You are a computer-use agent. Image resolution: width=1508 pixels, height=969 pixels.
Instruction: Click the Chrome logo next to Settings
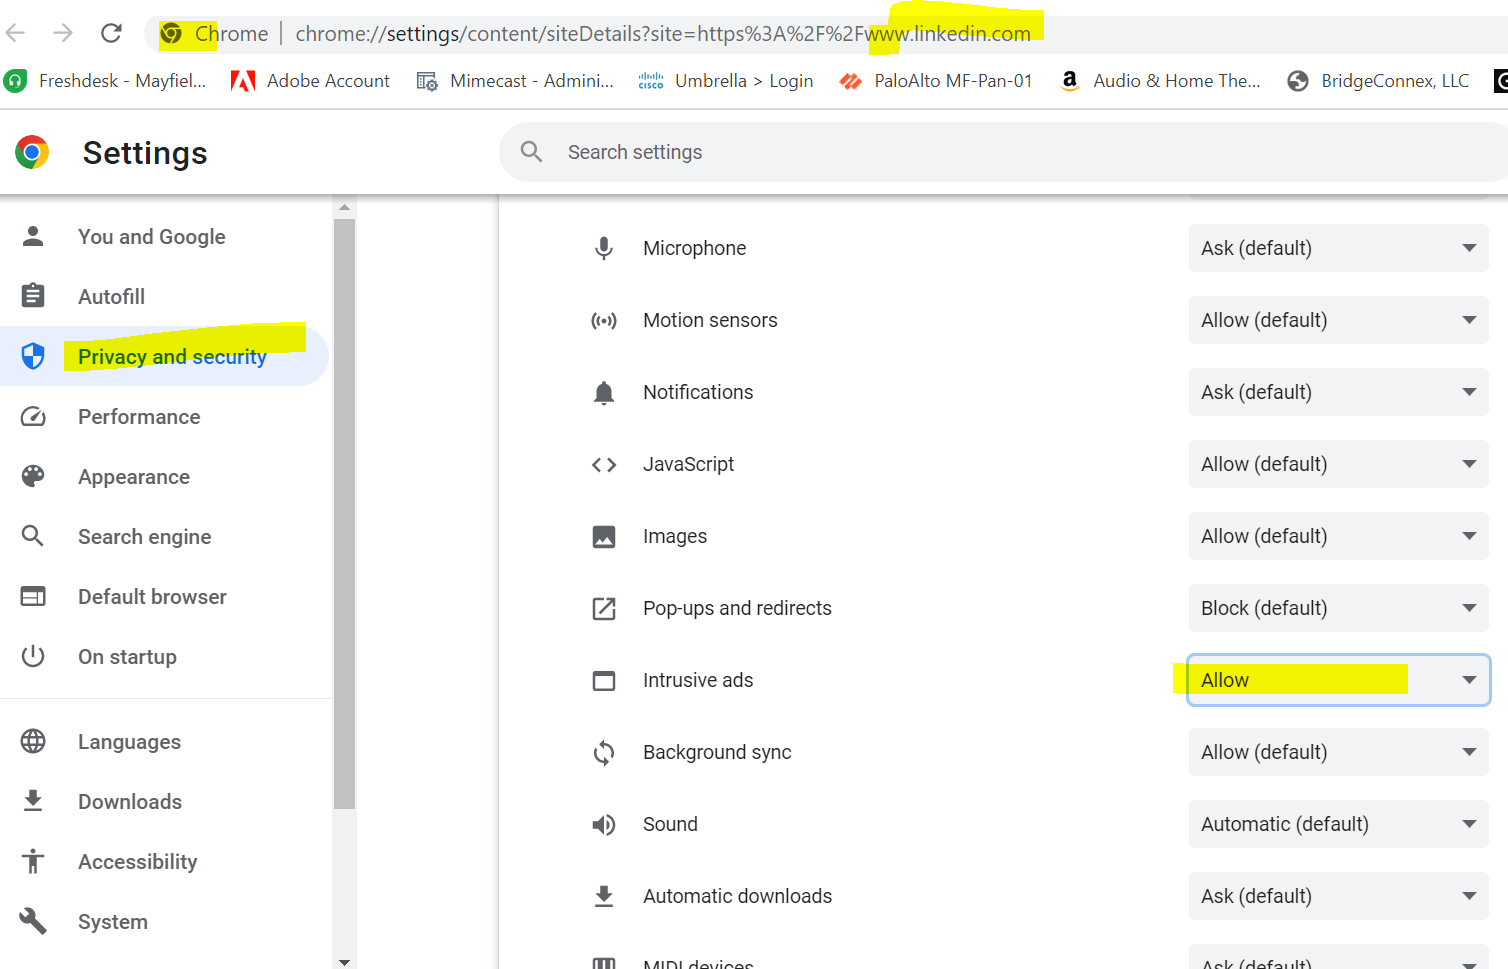click(32, 152)
